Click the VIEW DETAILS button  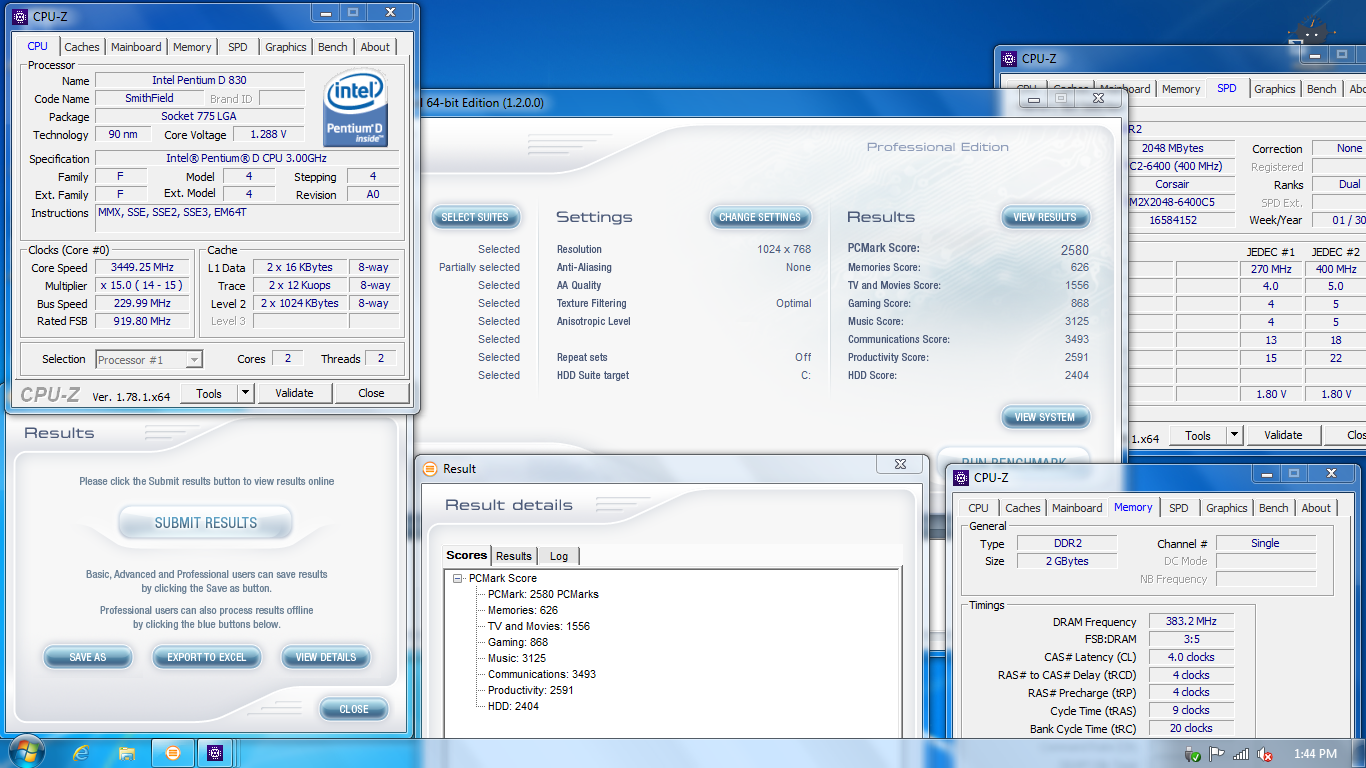(326, 657)
